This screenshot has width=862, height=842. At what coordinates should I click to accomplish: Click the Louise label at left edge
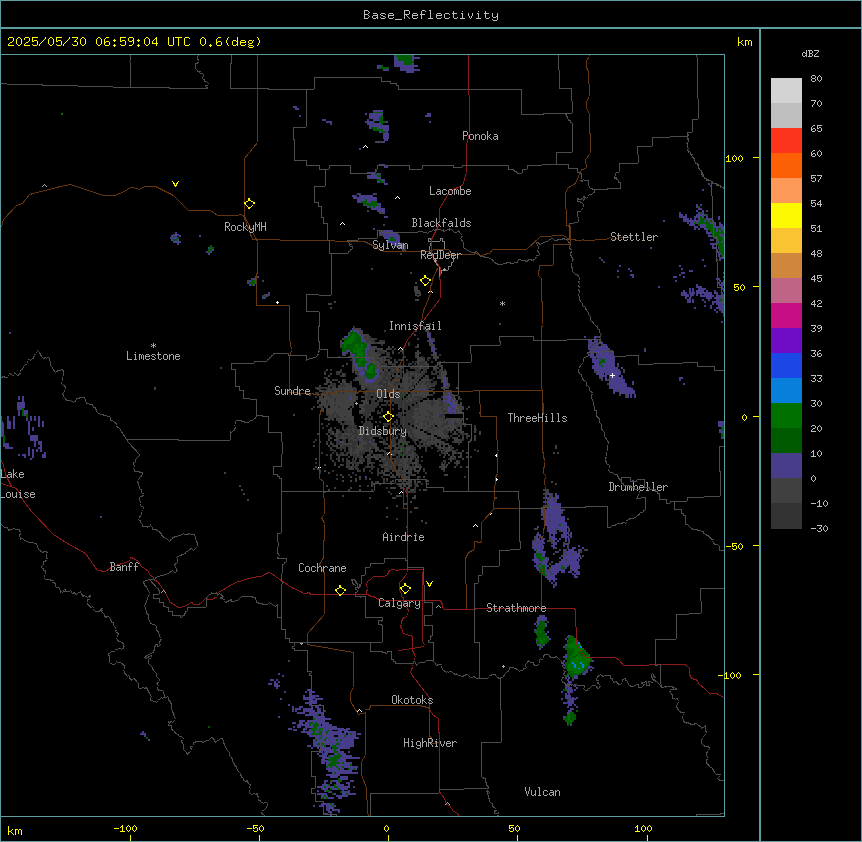pyautogui.click(x=18, y=494)
